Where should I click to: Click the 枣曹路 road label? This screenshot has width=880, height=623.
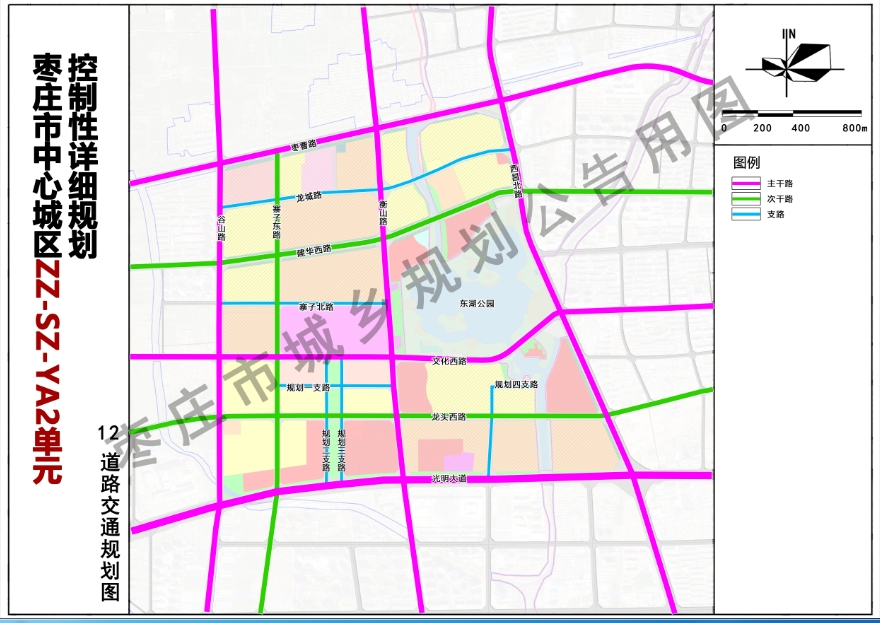303,146
